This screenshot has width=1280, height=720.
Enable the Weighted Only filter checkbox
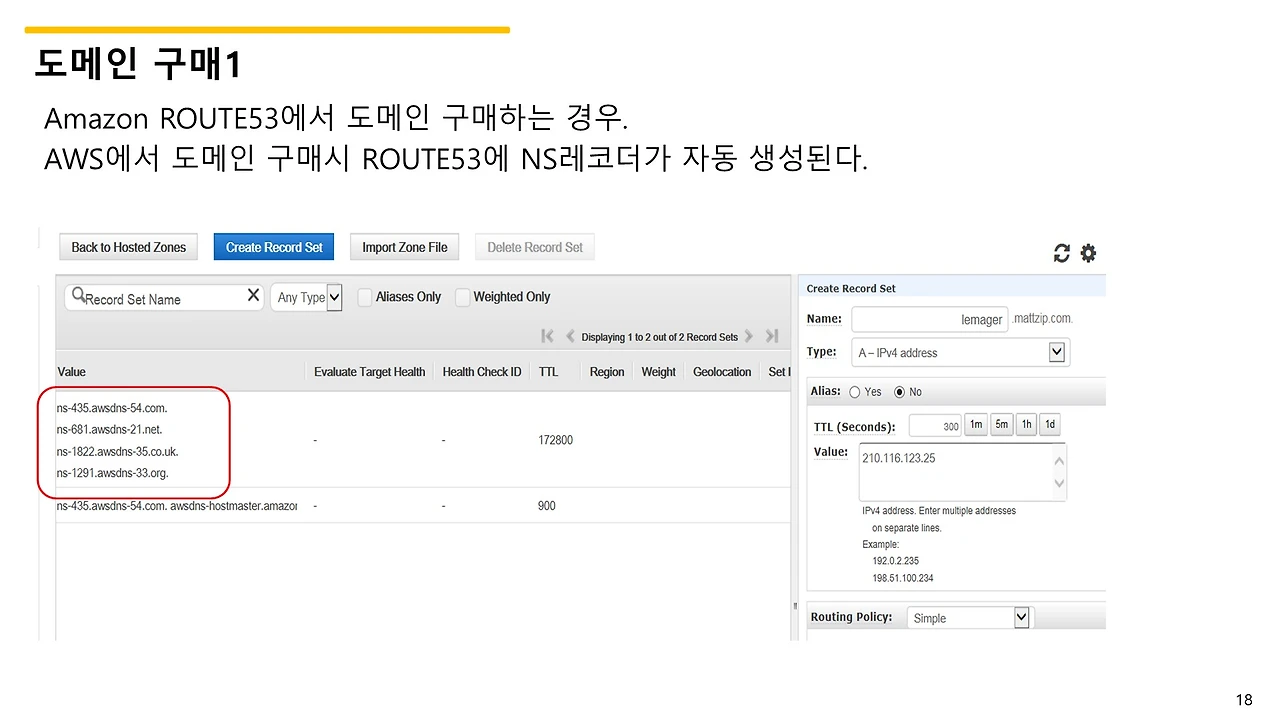tap(462, 297)
